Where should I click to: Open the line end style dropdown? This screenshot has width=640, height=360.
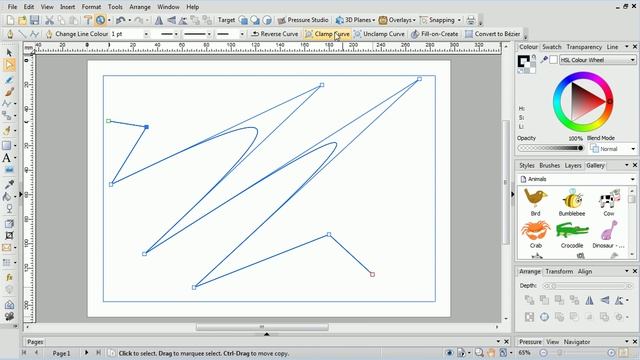click(242, 34)
